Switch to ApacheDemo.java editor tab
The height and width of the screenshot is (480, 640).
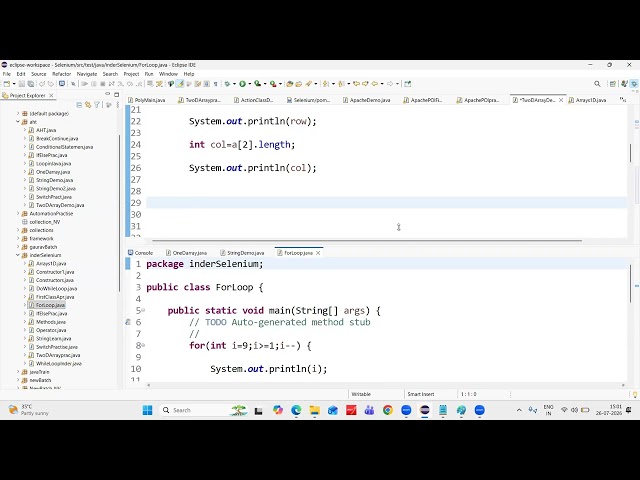367,100
